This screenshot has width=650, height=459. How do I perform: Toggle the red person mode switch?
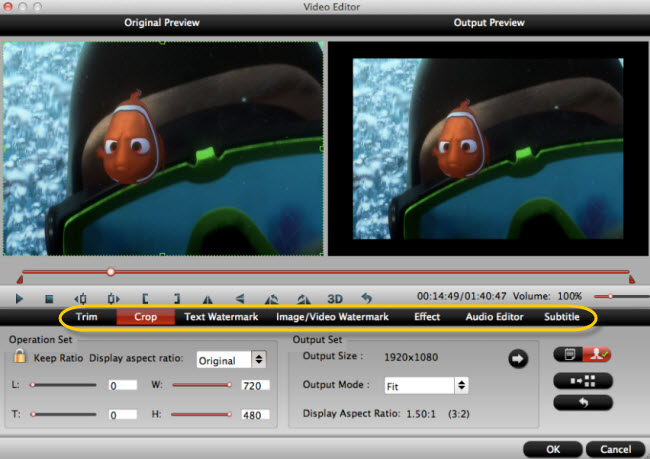click(x=597, y=355)
